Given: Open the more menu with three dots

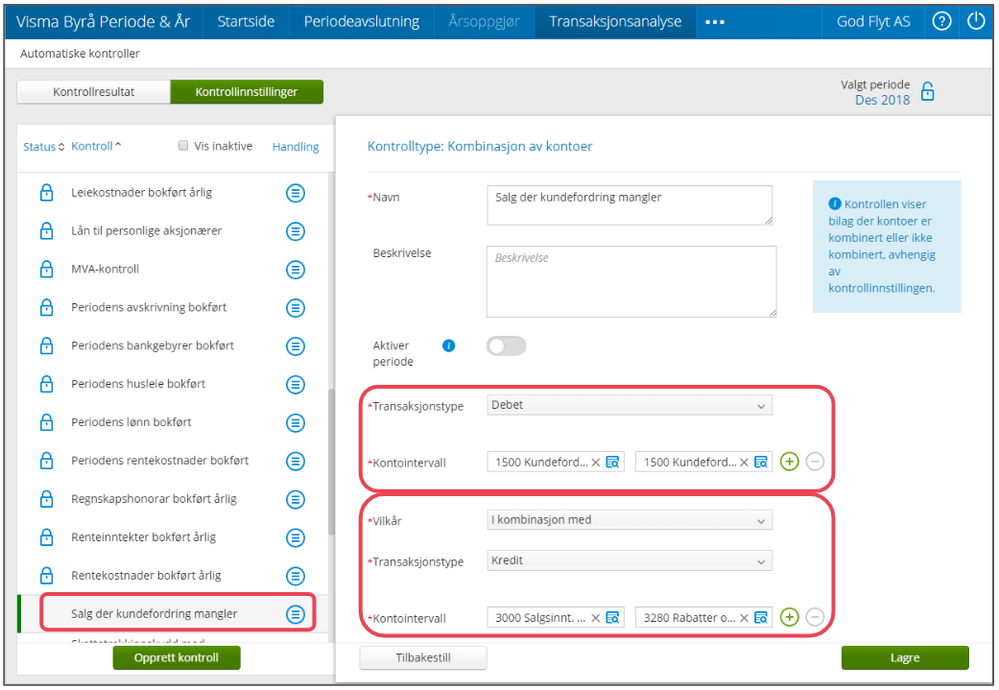Looking at the screenshot, I should (715, 22).
